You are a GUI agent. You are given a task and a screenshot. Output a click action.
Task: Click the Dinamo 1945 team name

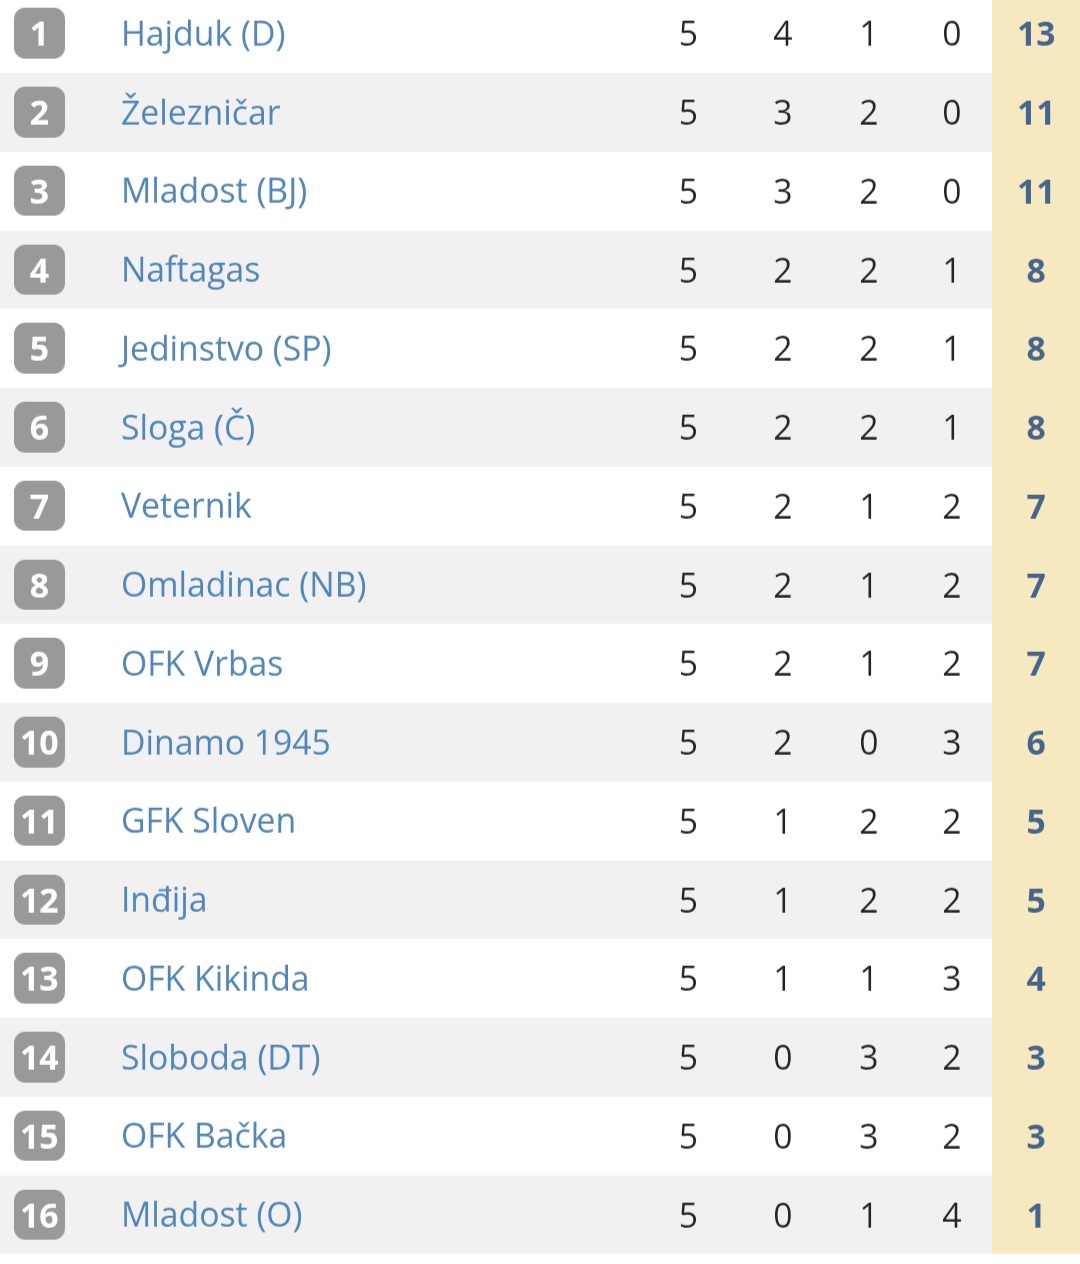click(225, 743)
